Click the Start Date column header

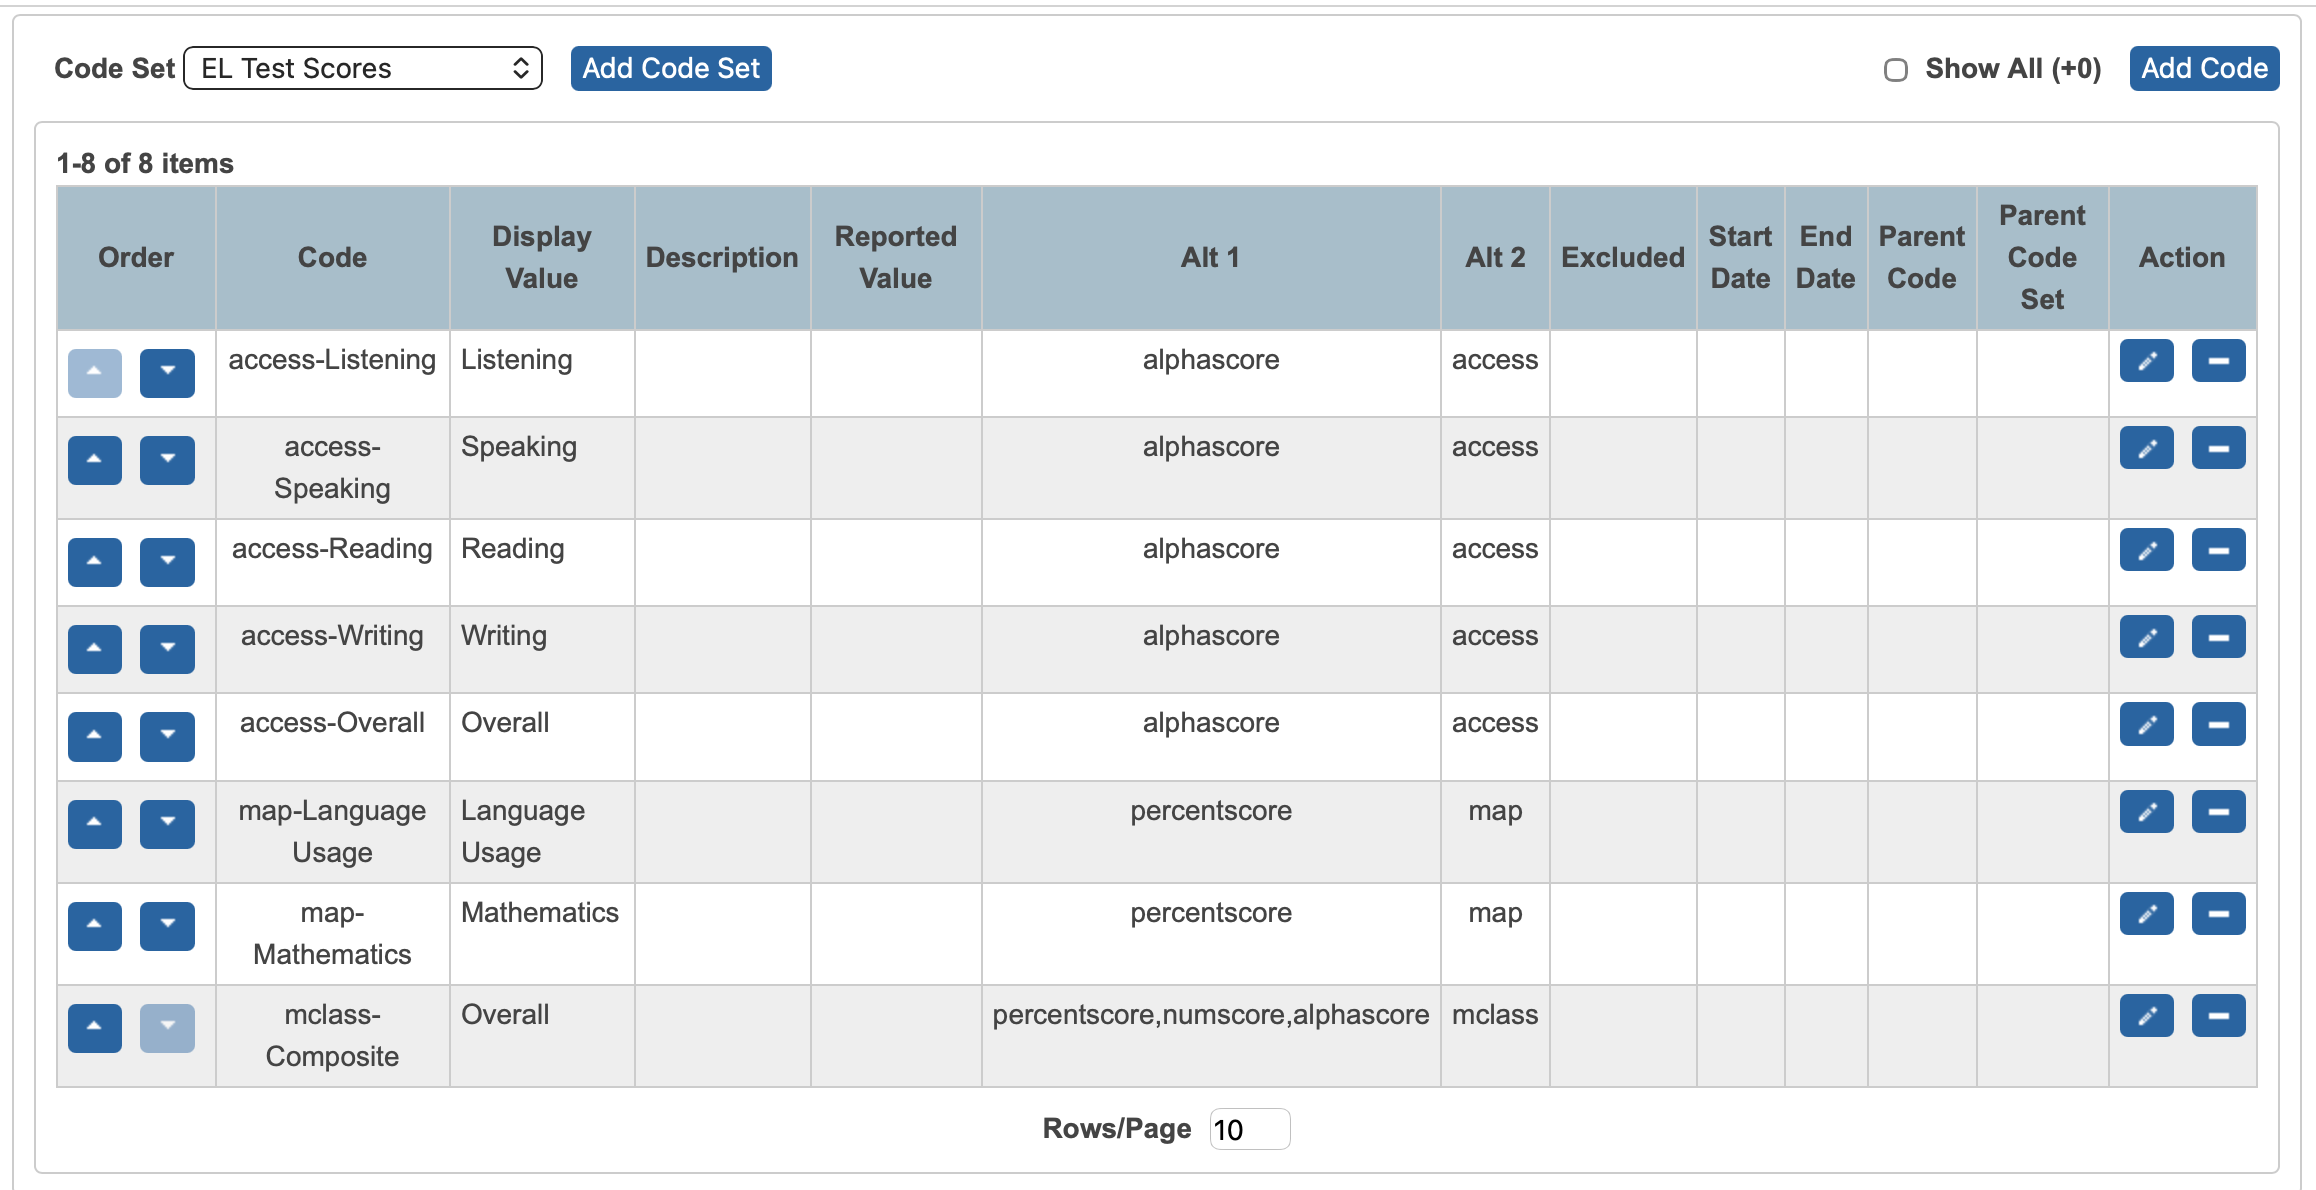1740,258
